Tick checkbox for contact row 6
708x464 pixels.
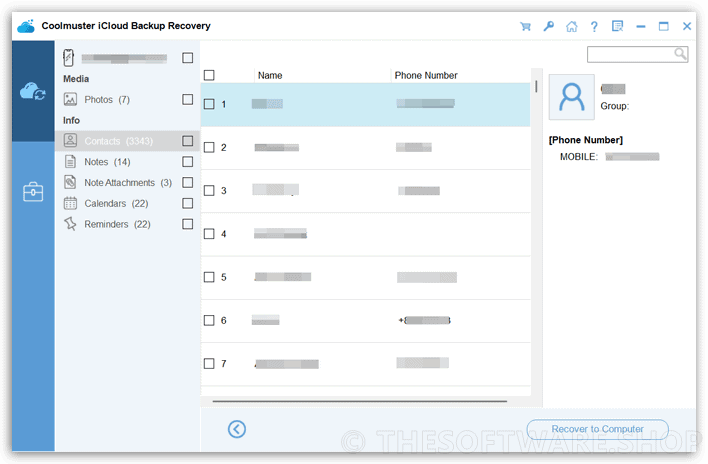209,320
